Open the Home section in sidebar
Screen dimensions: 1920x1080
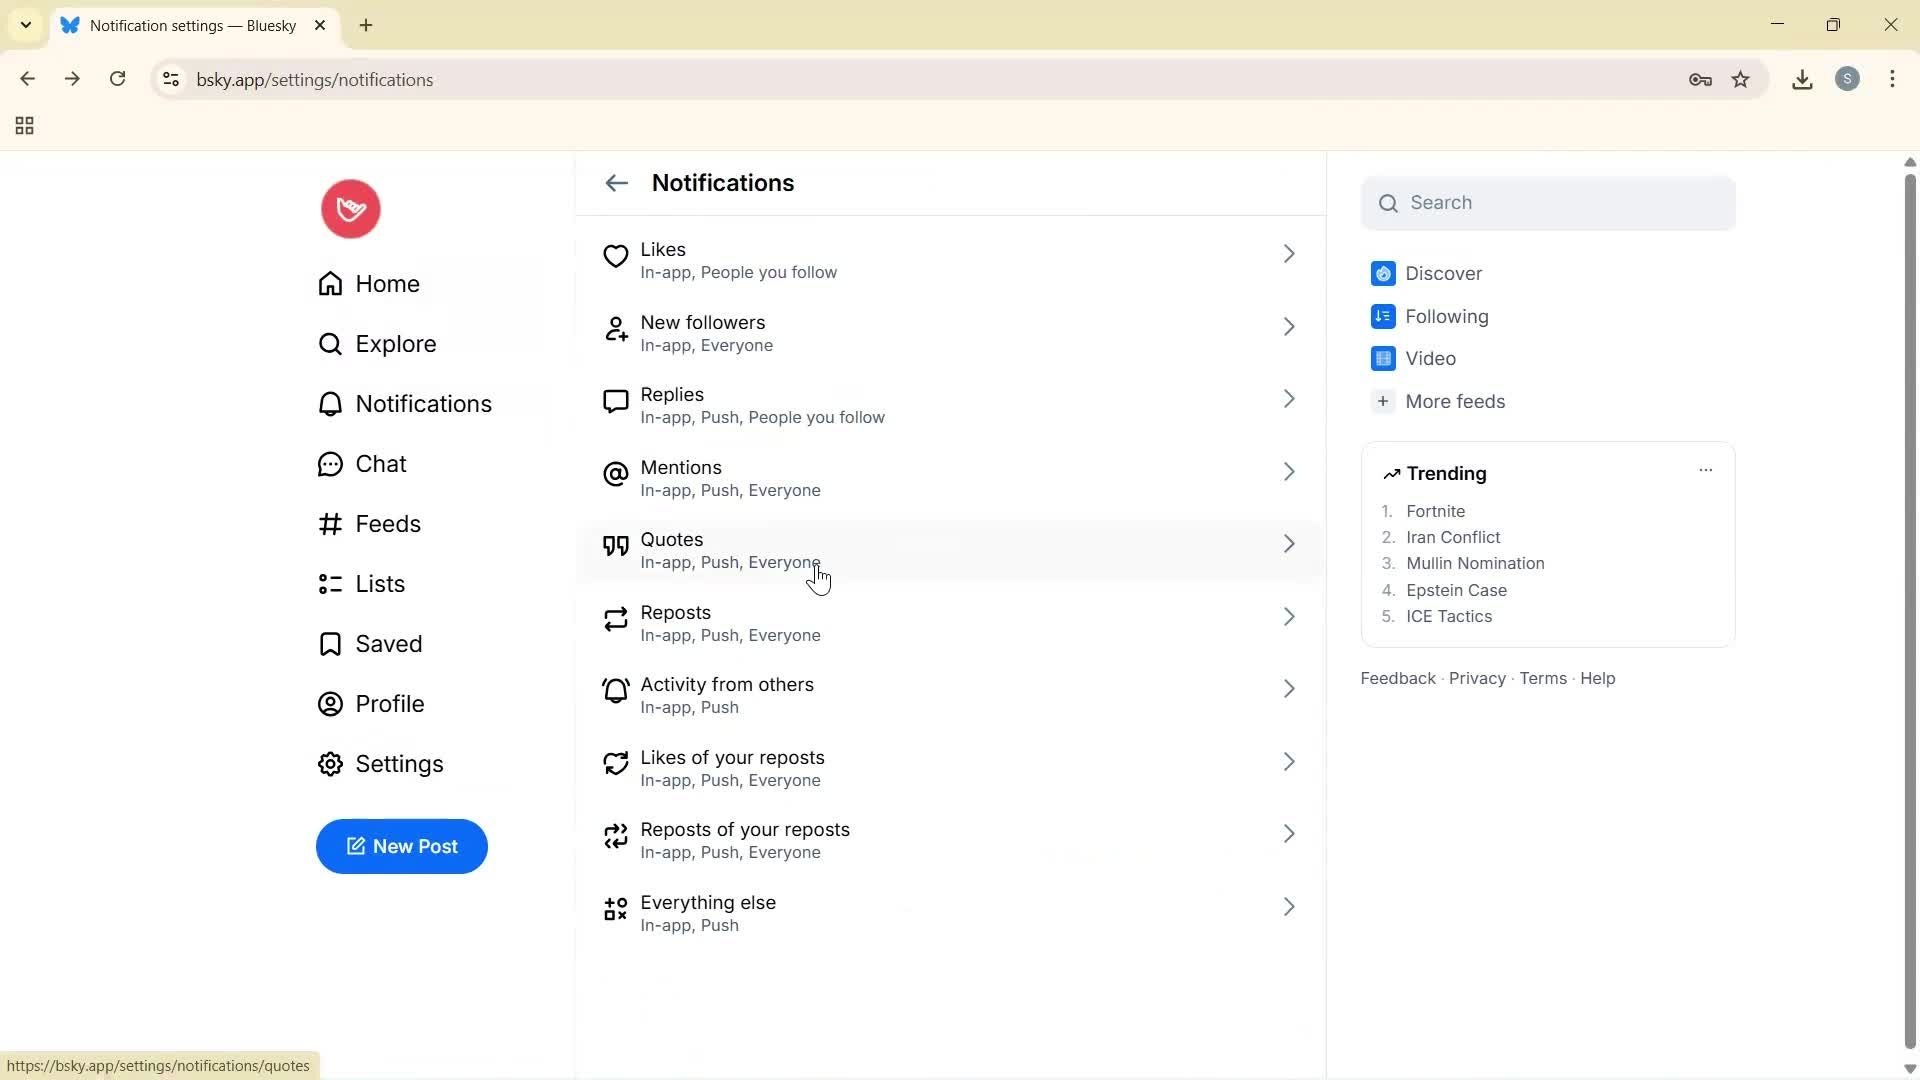[x=387, y=284]
